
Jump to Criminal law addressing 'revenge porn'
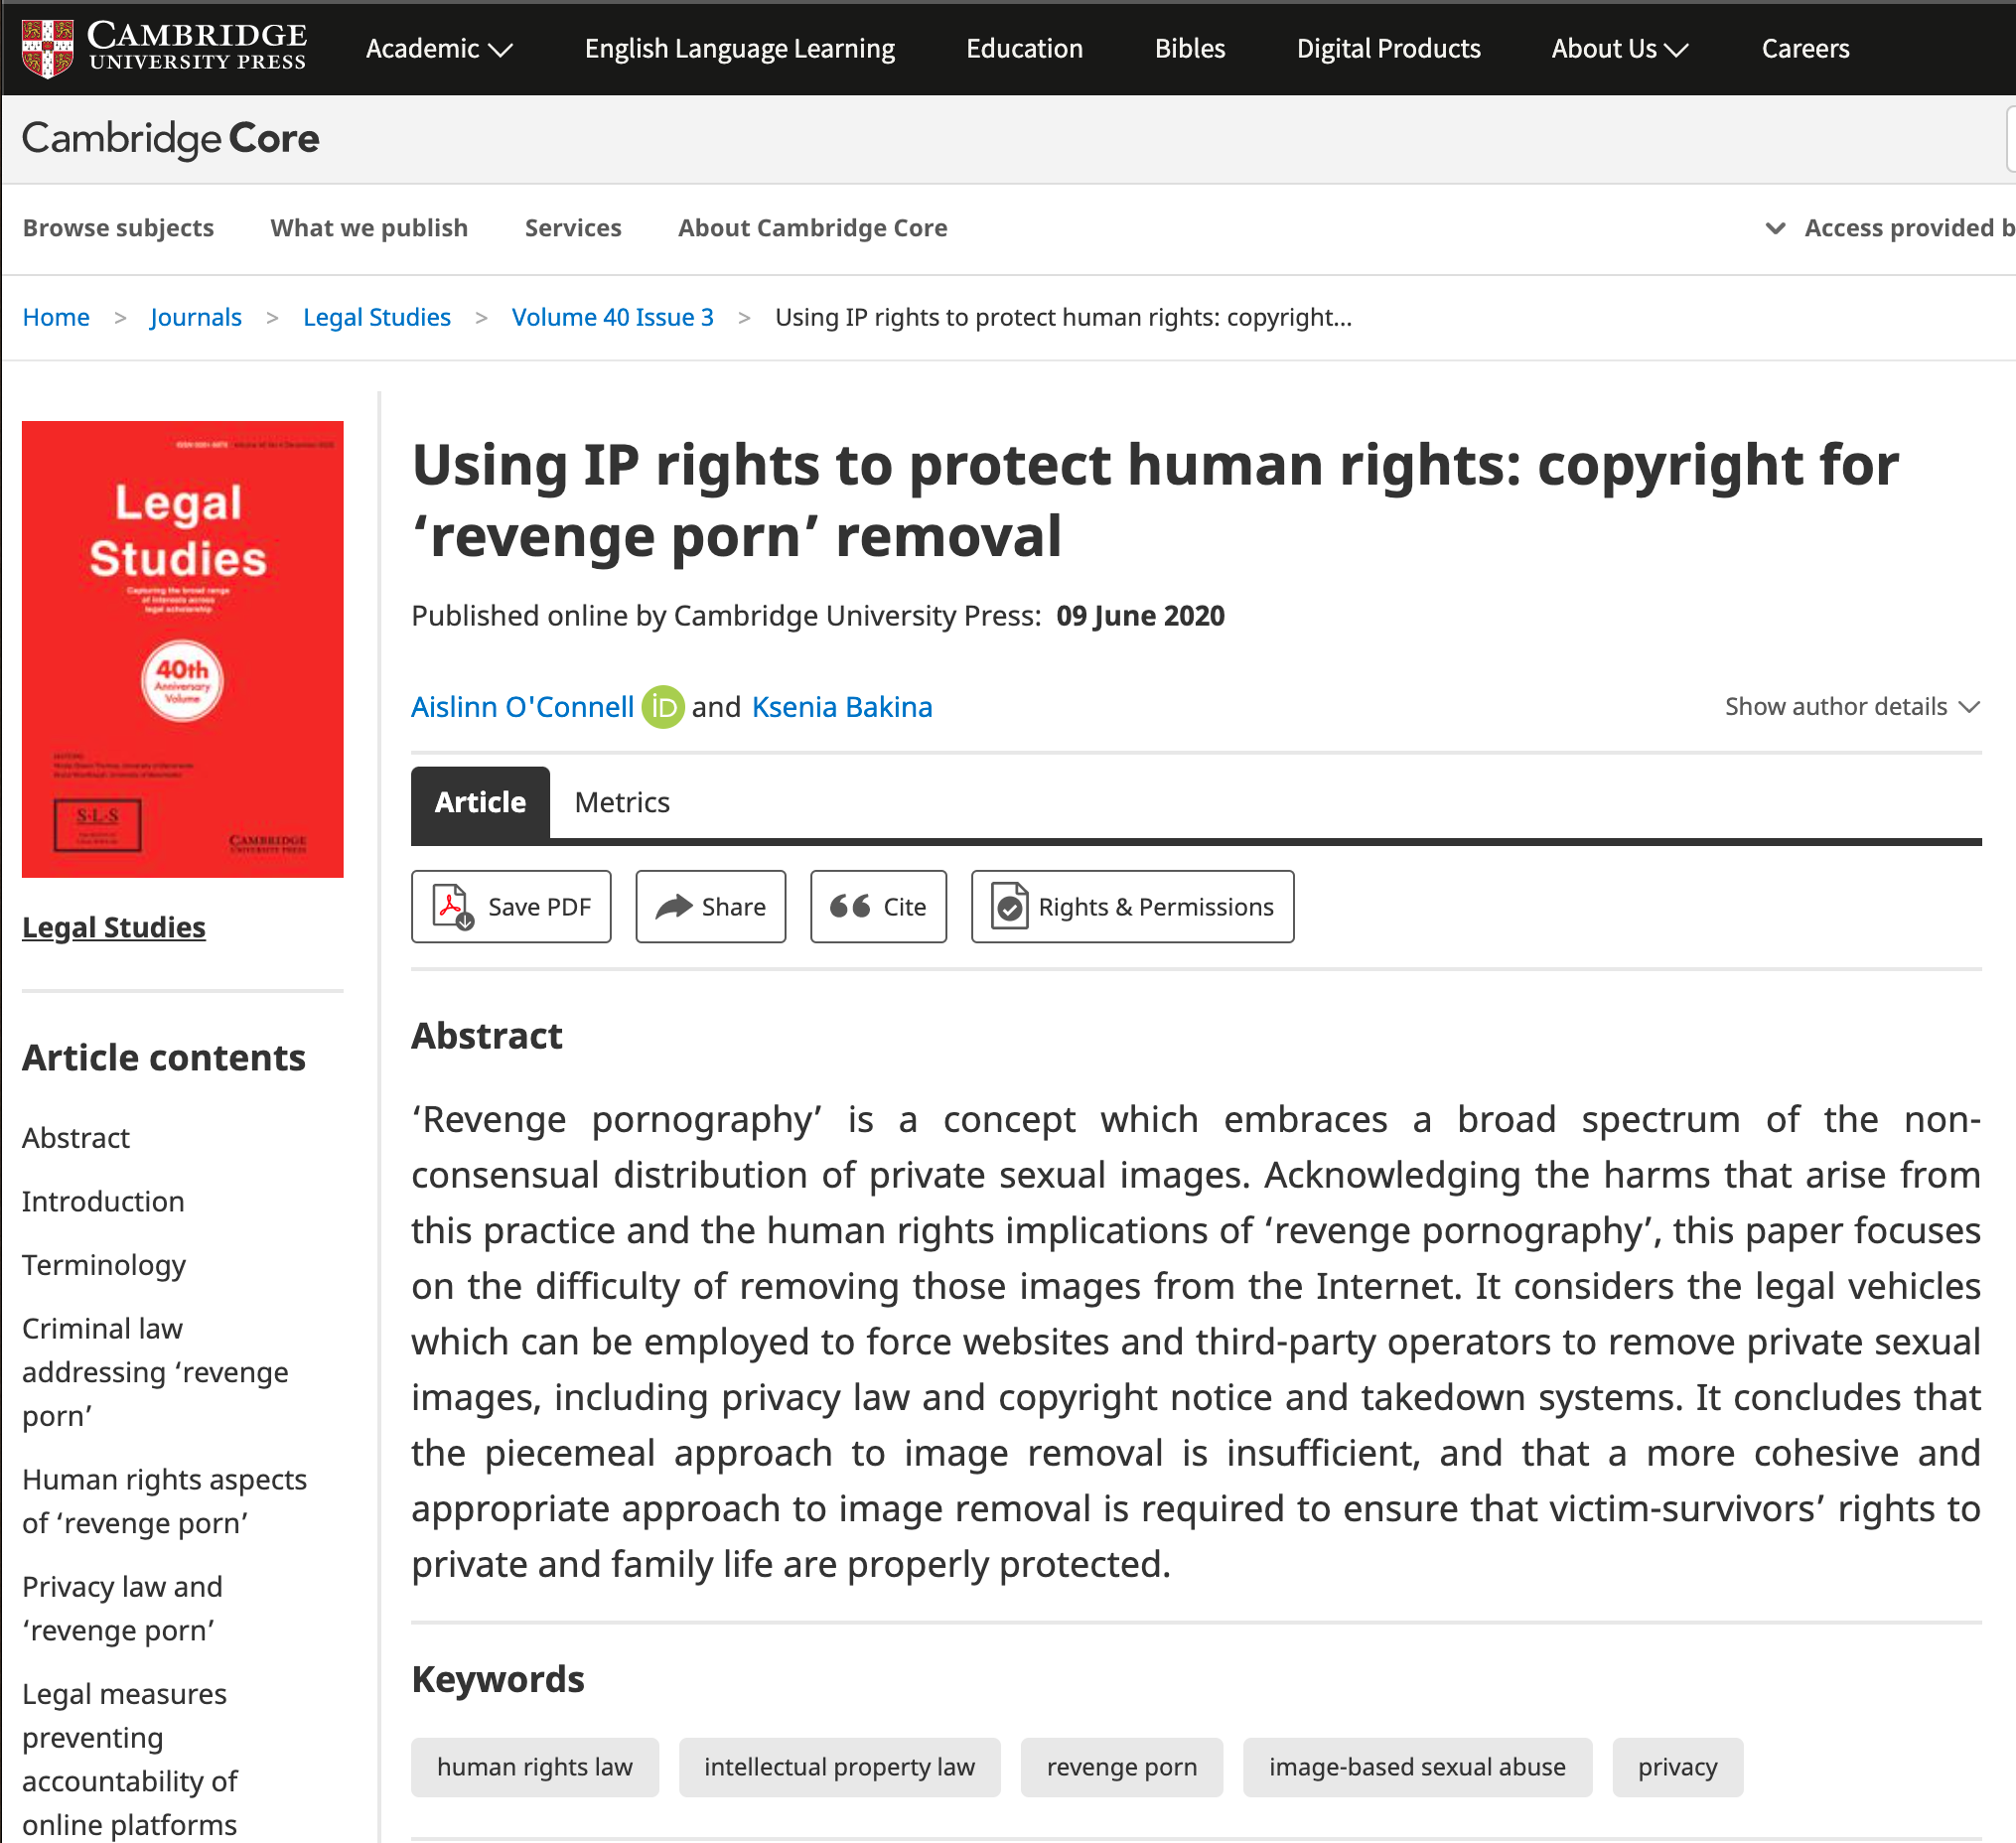click(155, 1372)
